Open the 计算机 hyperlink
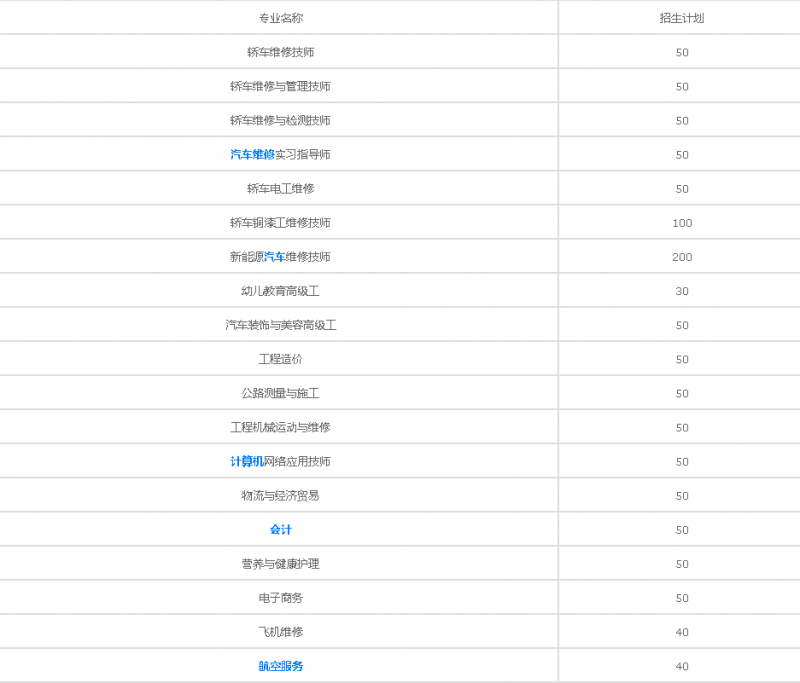Screen dimensions: 800x683 point(246,461)
